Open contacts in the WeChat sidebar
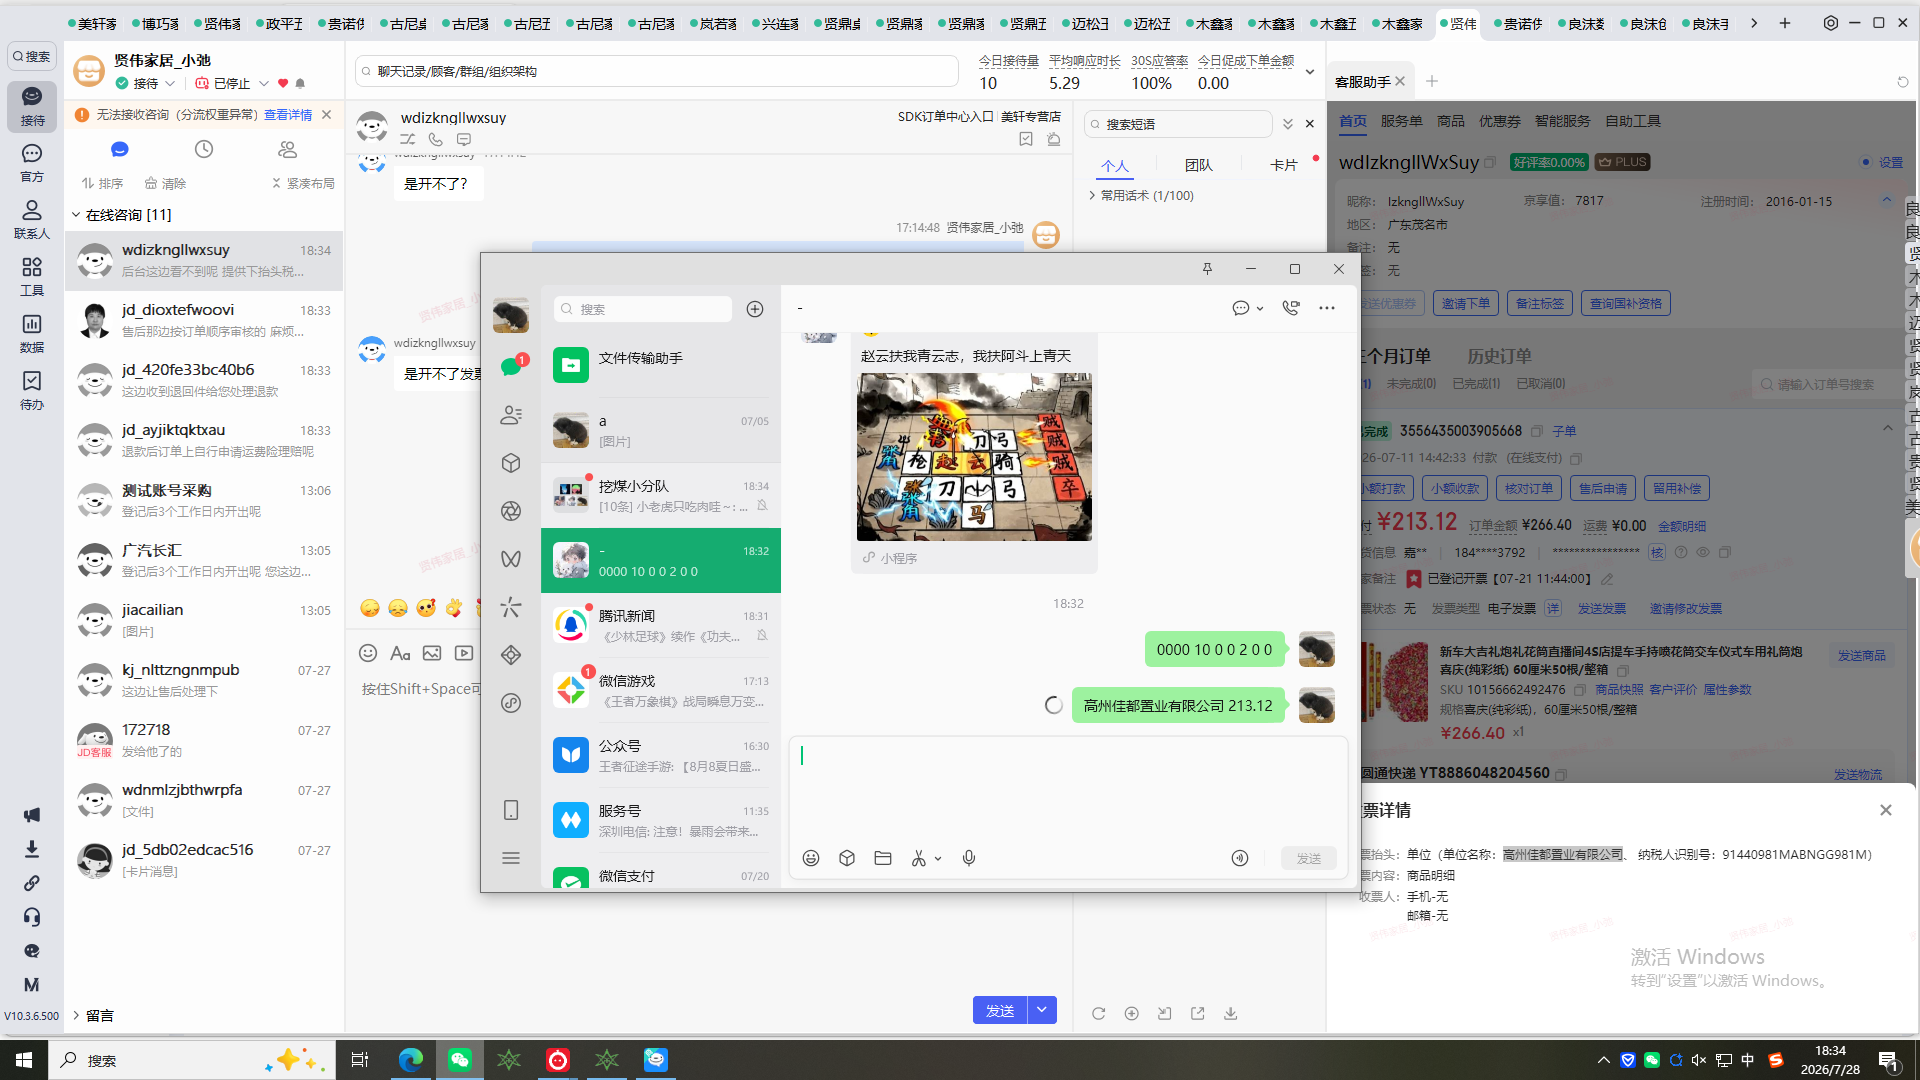This screenshot has width=1920, height=1080. coord(511,415)
